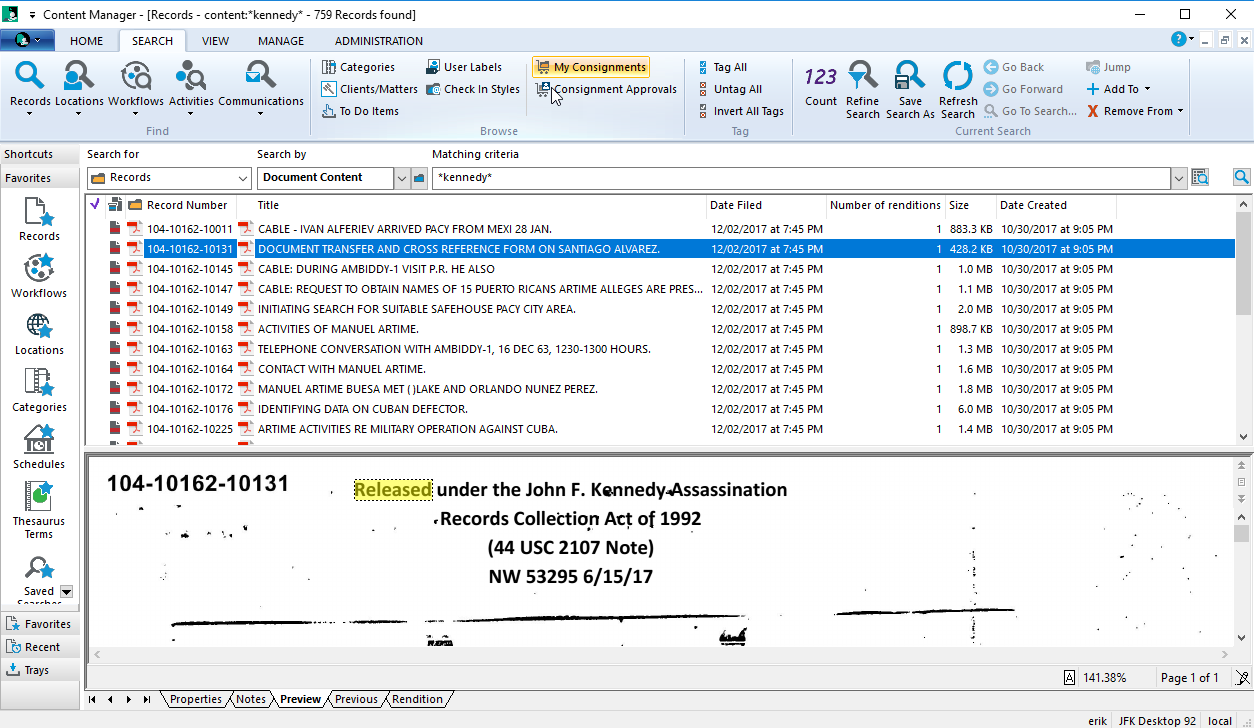
Task: Tag record 104-10162-10145
Action: [95, 269]
